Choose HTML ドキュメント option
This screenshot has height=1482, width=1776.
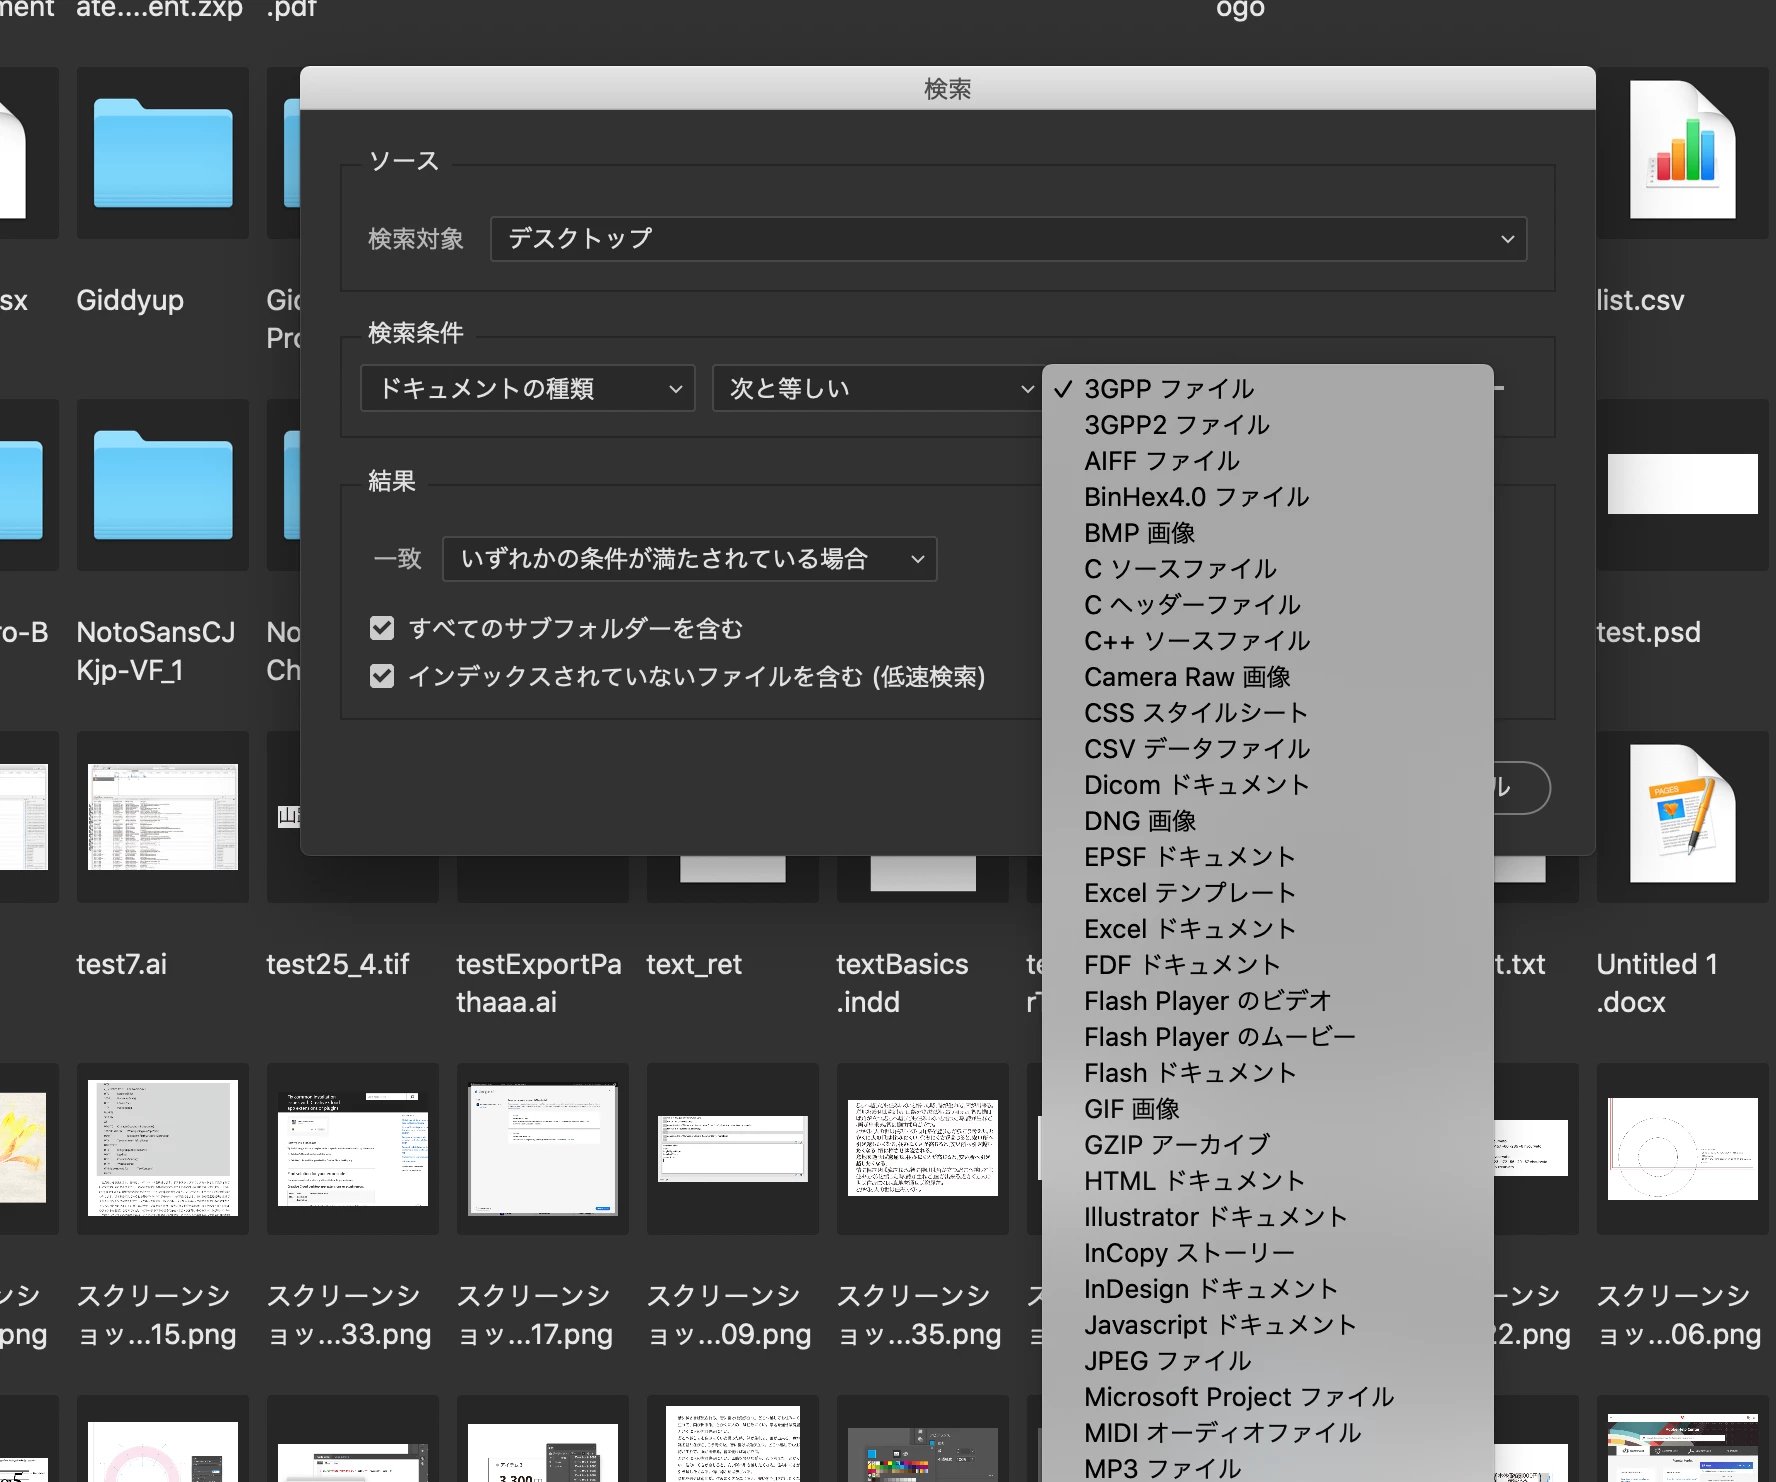point(1268,1180)
